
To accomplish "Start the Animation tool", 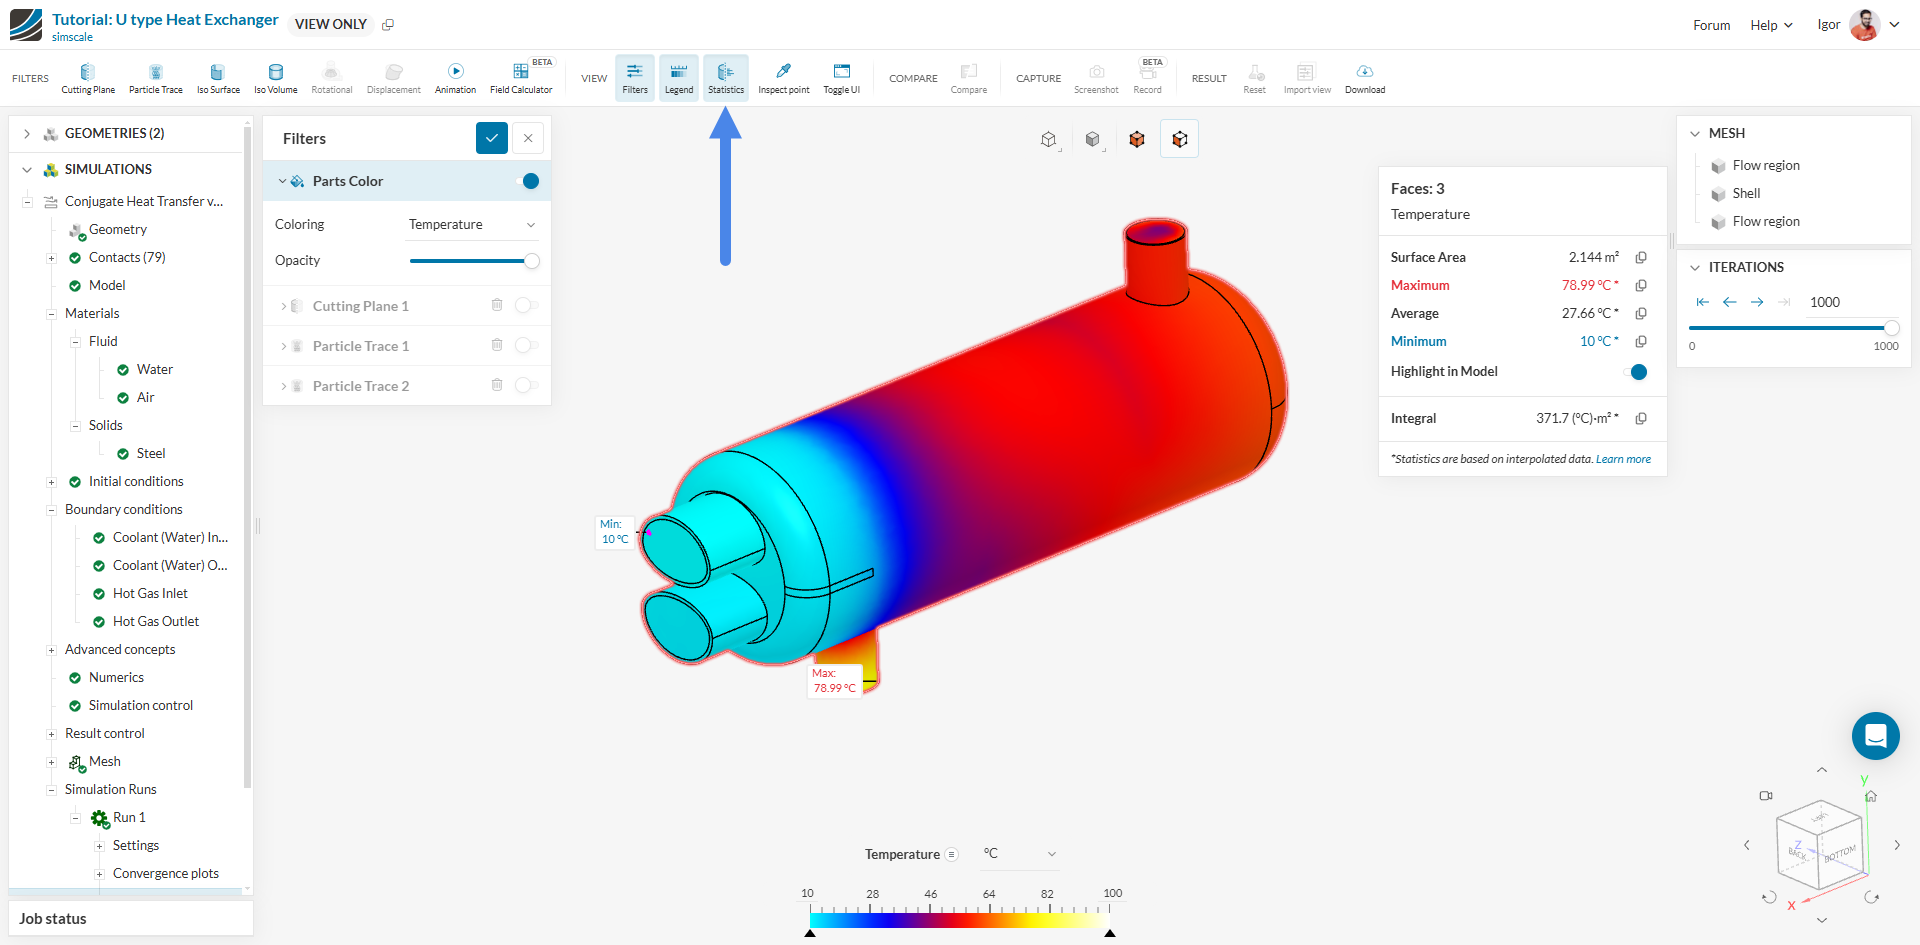I will pos(455,78).
